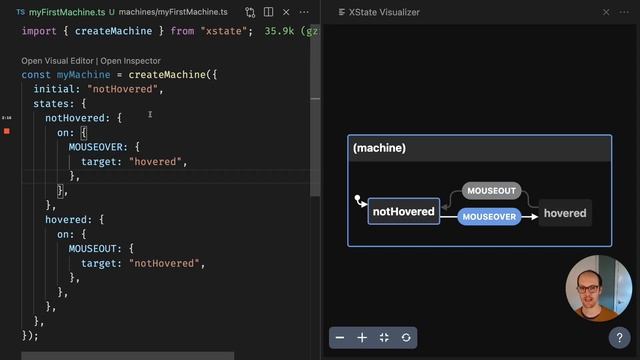Click the "notHovered" target string under MOUSEOUT

[164, 263]
